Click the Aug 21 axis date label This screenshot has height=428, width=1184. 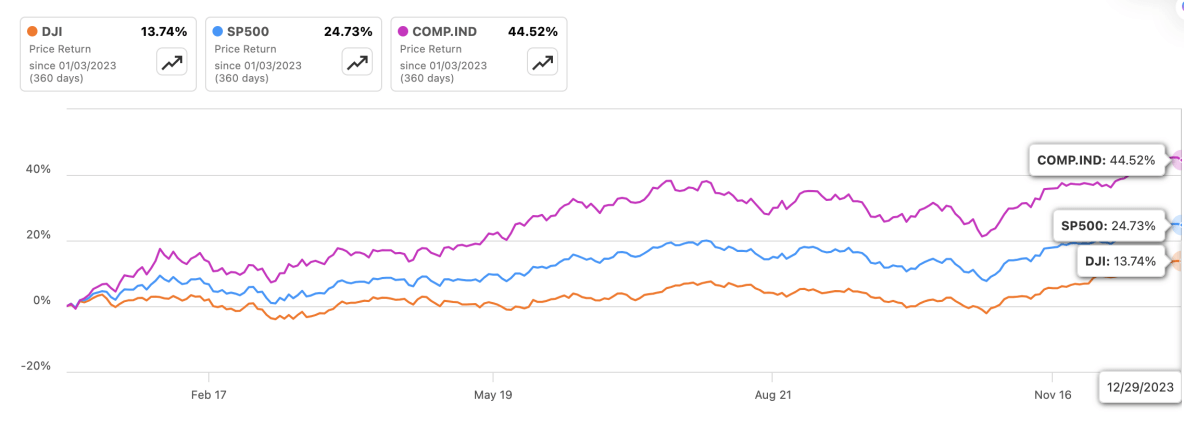(772, 395)
